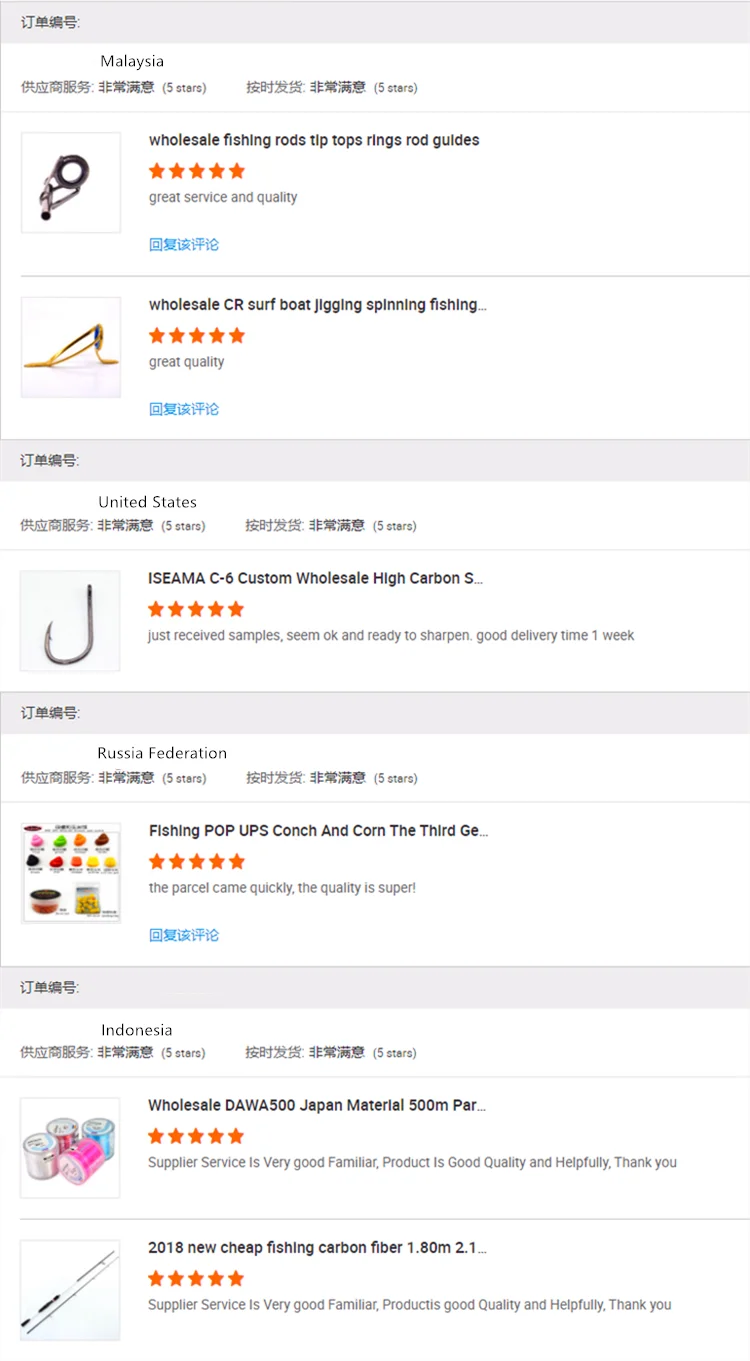
Task: Click the star rating for ISEAMA hook
Action: click(196, 609)
